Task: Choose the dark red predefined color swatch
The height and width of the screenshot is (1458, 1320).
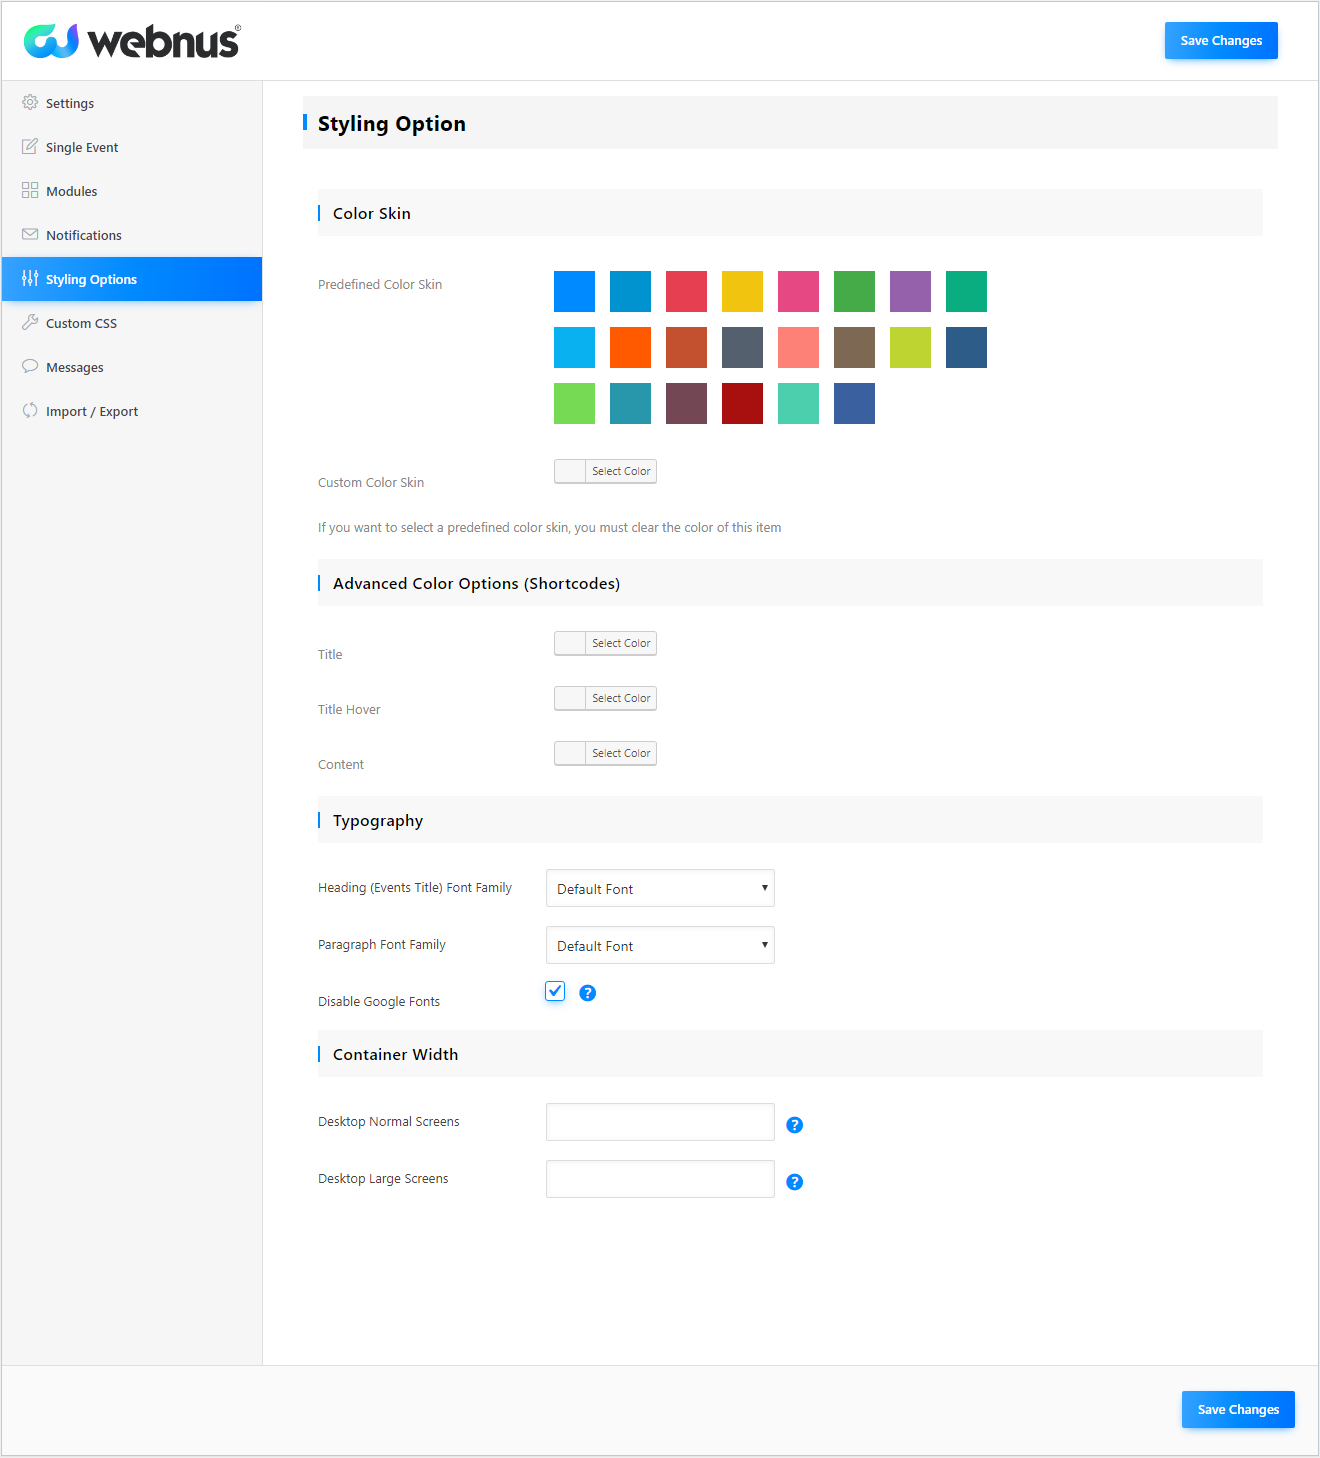Action: (742, 403)
